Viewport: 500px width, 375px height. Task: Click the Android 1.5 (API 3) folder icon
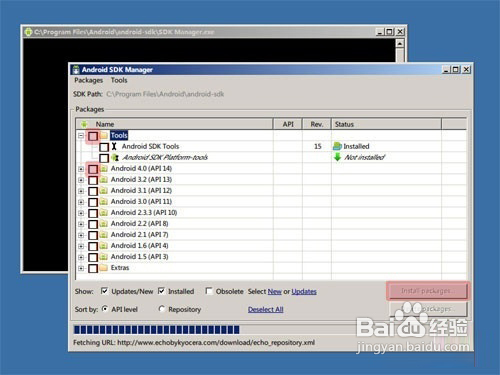point(104,256)
